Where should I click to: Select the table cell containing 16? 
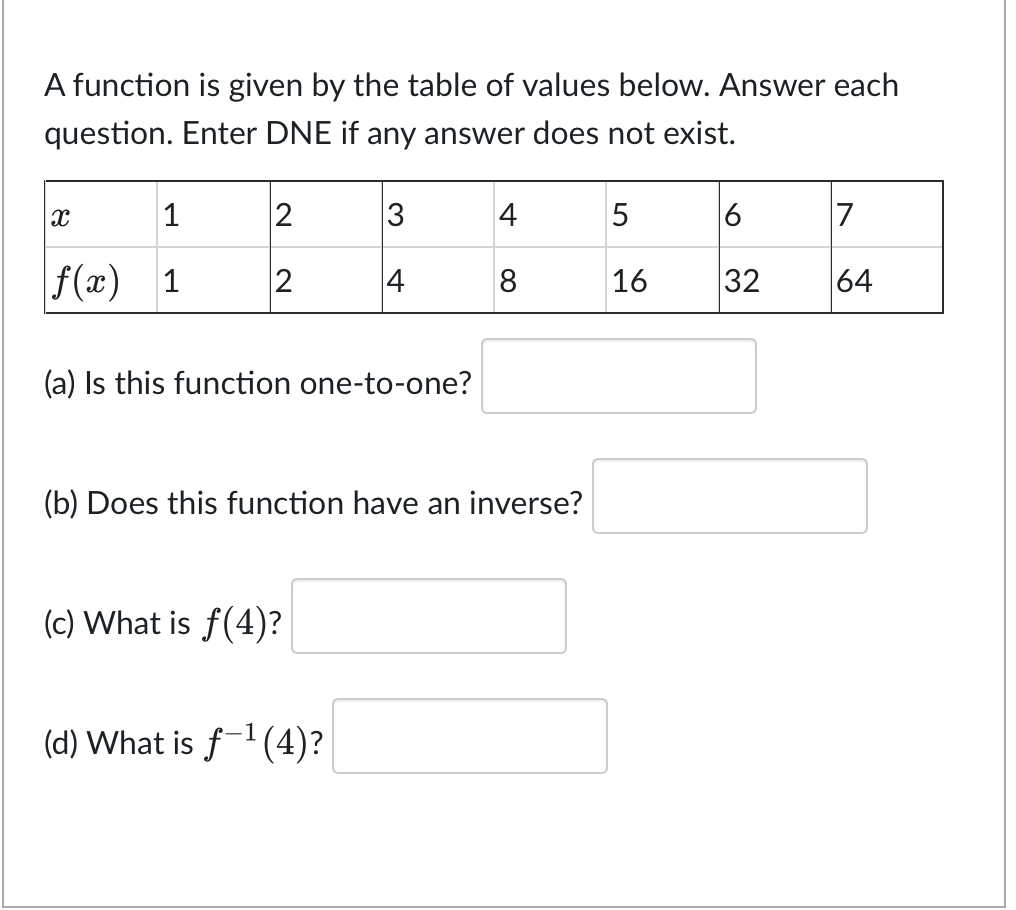pyautogui.click(x=661, y=279)
